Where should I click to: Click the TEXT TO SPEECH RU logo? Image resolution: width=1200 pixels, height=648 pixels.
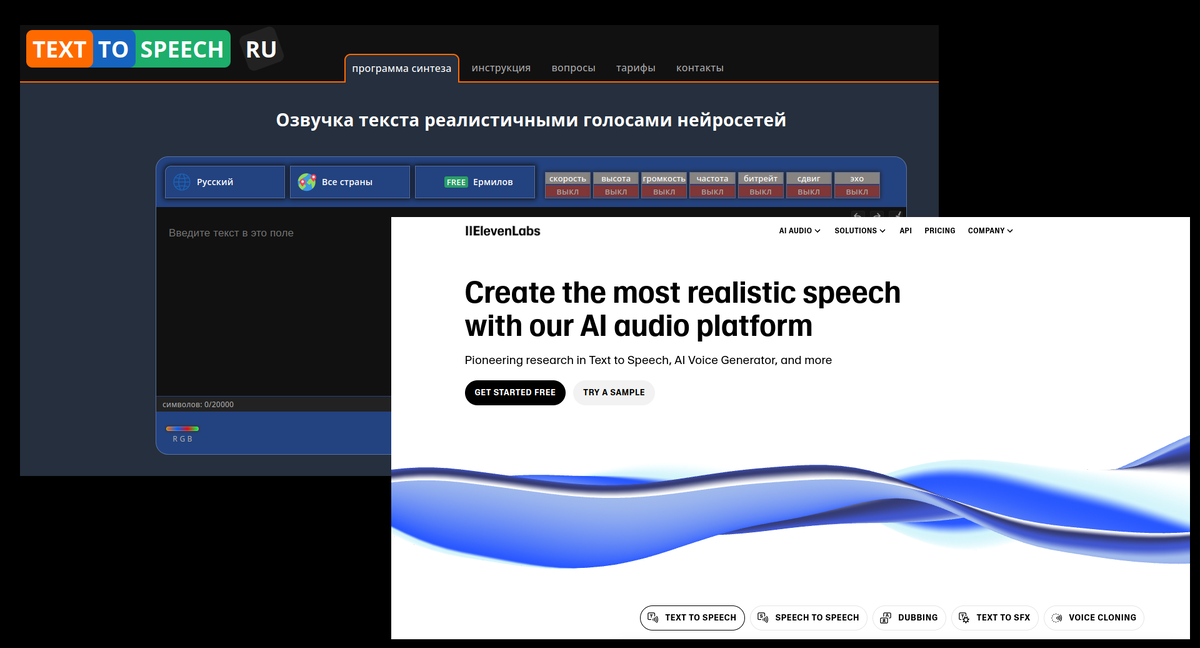pyautogui.click(x=154, y=49)
